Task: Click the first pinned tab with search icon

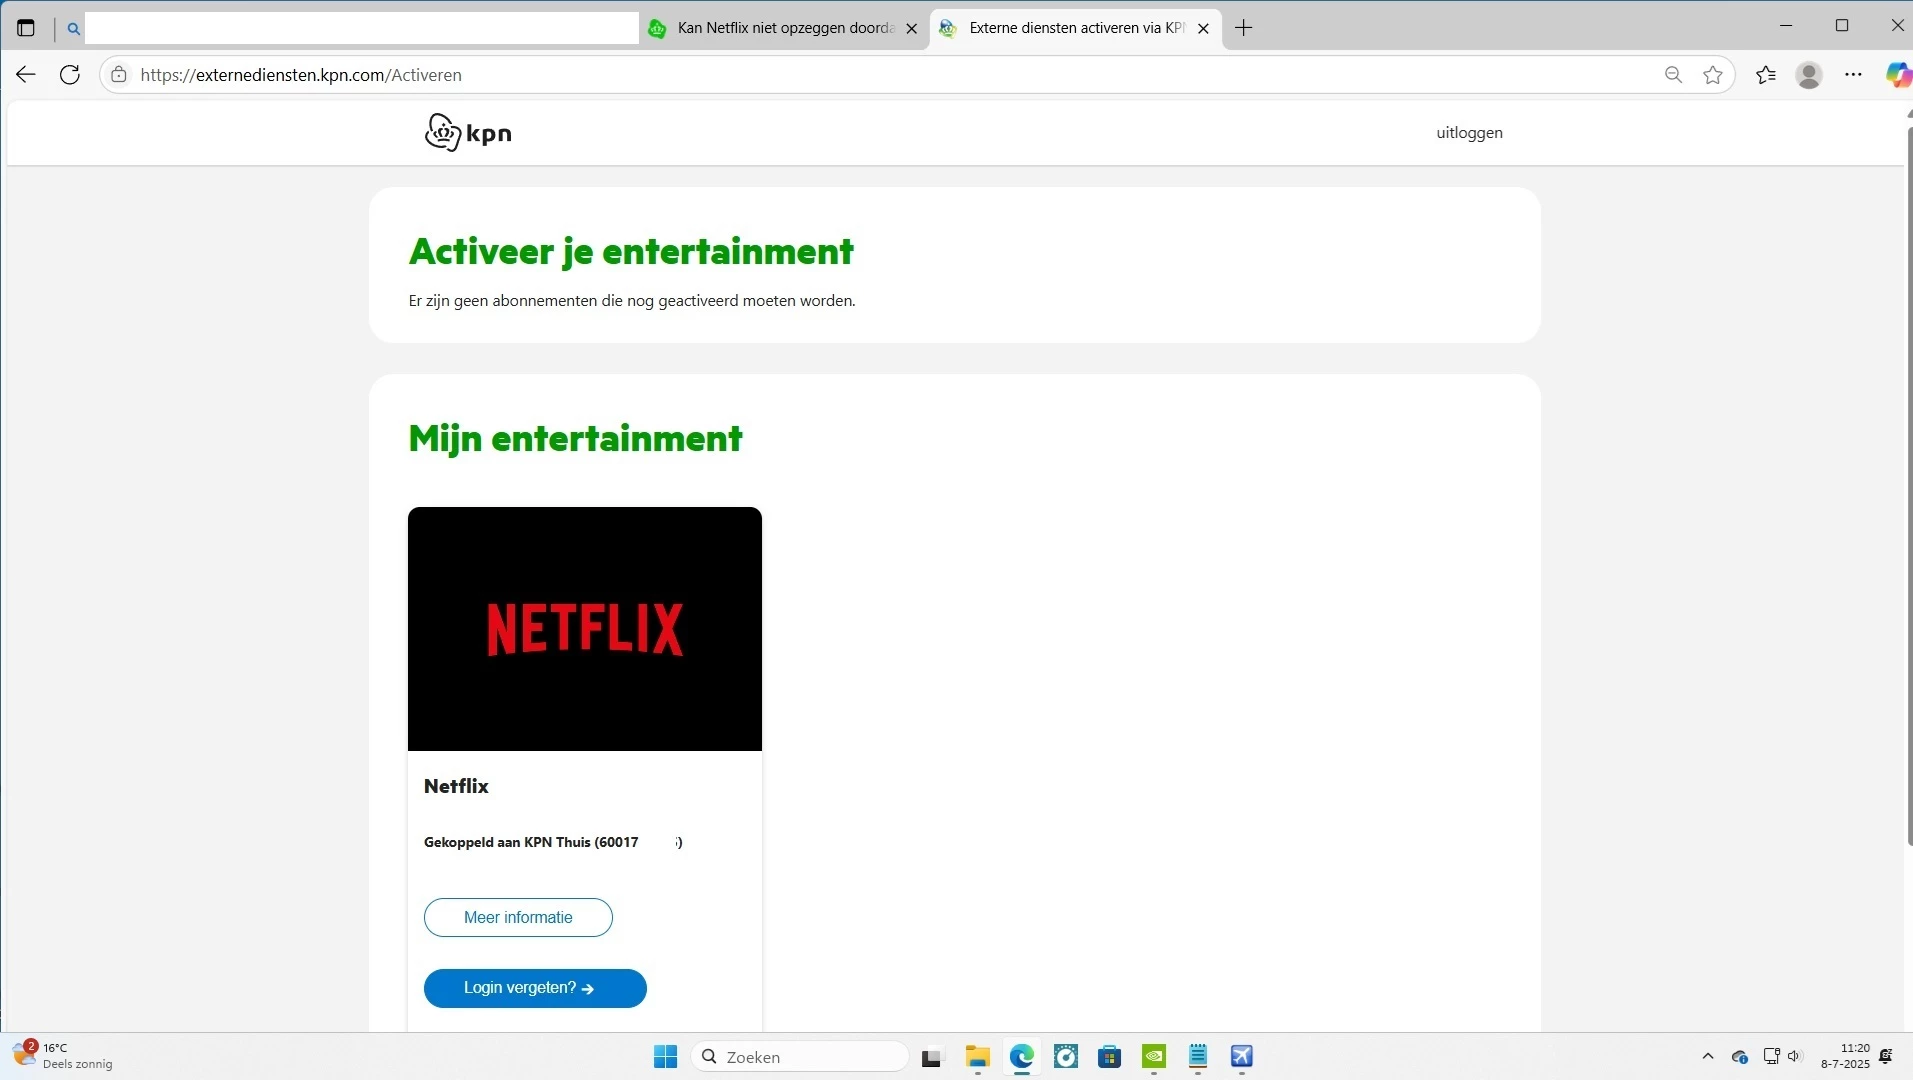Action: click(73, 29)
